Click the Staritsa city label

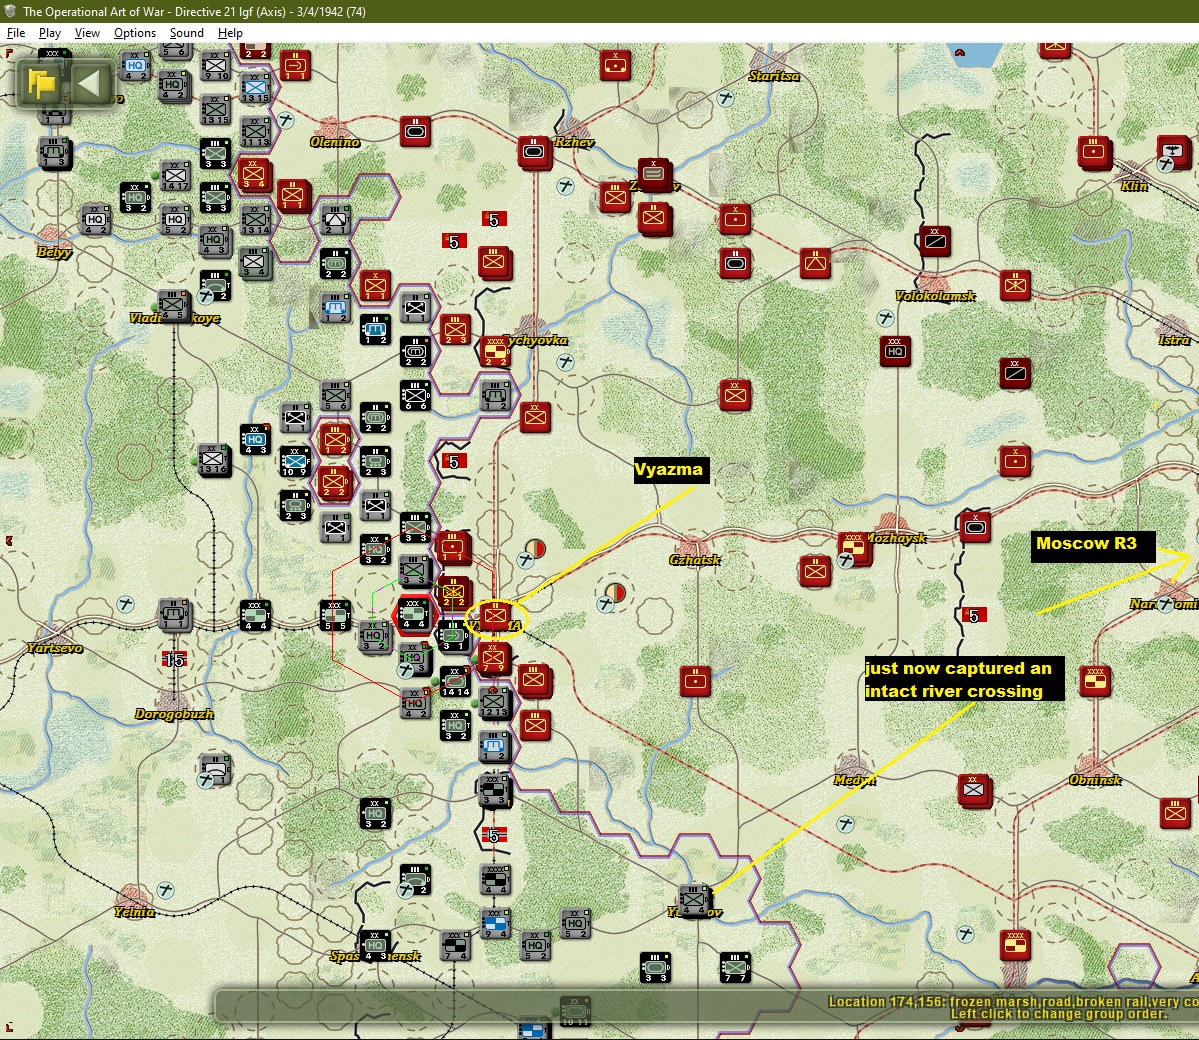[775, 76]
